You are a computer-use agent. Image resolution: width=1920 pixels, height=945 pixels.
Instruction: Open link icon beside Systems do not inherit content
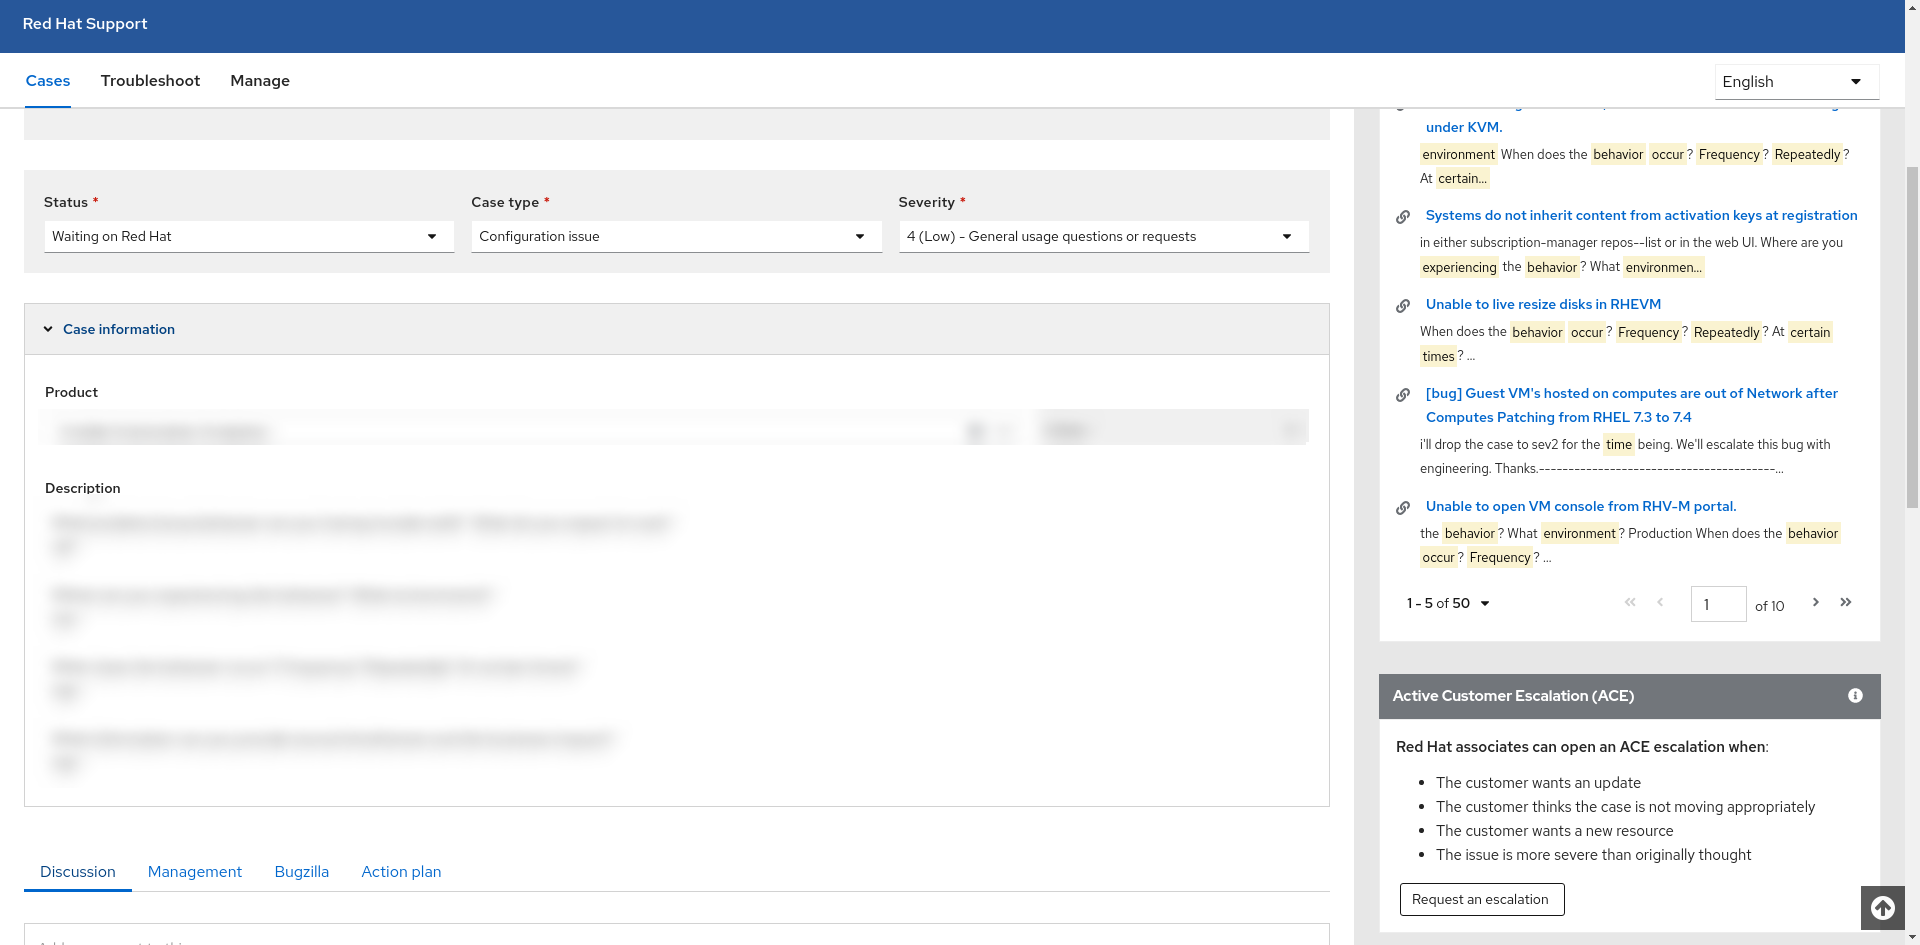click(1403, 217)
